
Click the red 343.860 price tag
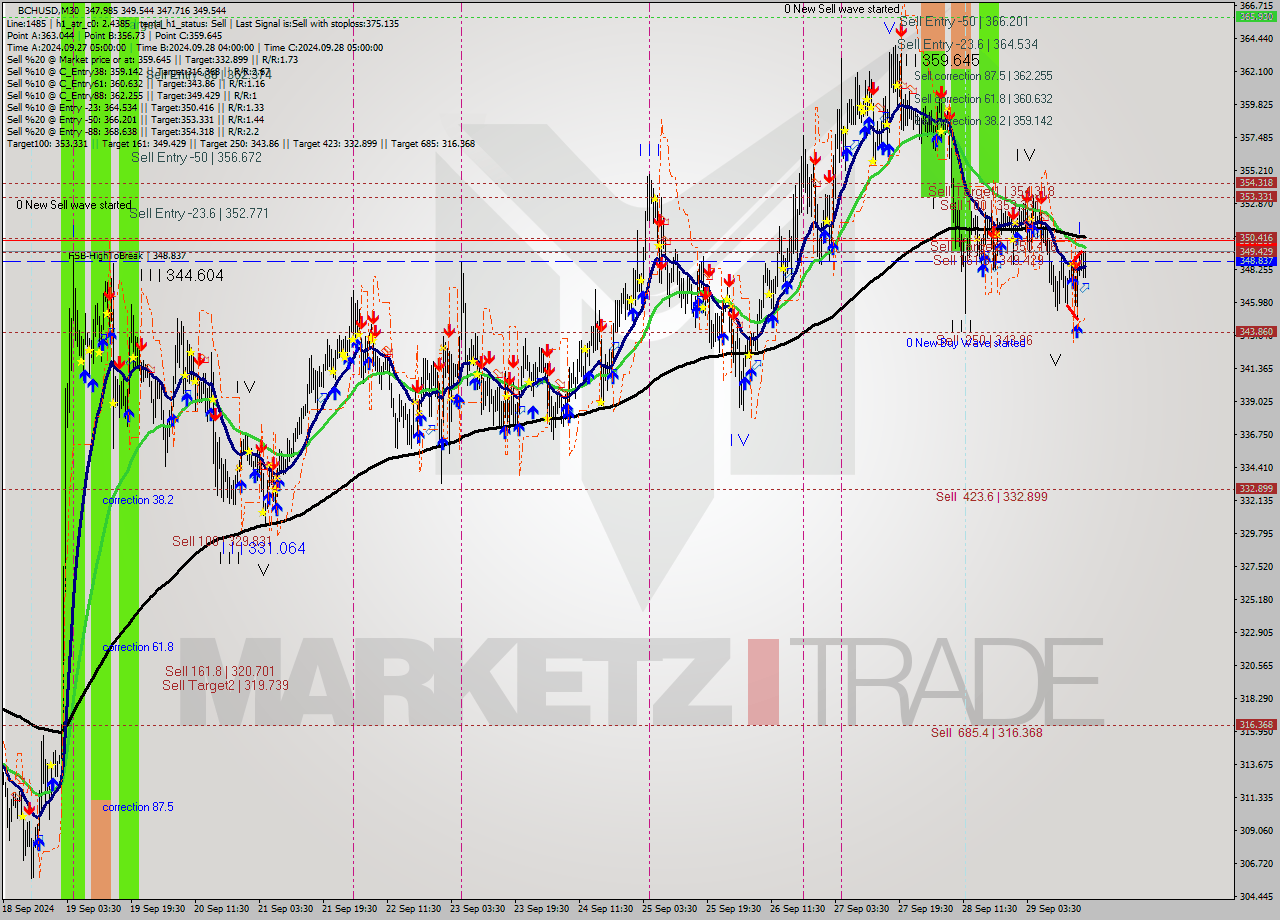(1257, 332)
